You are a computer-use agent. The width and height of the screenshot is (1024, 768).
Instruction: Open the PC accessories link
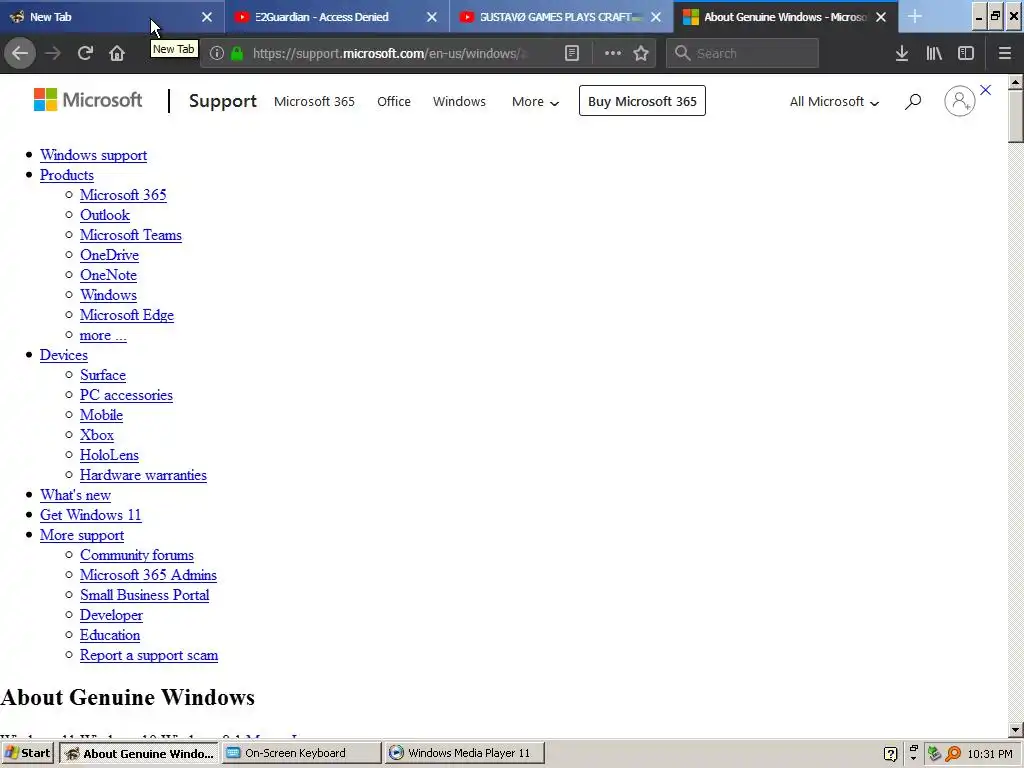tap(126, 395)
